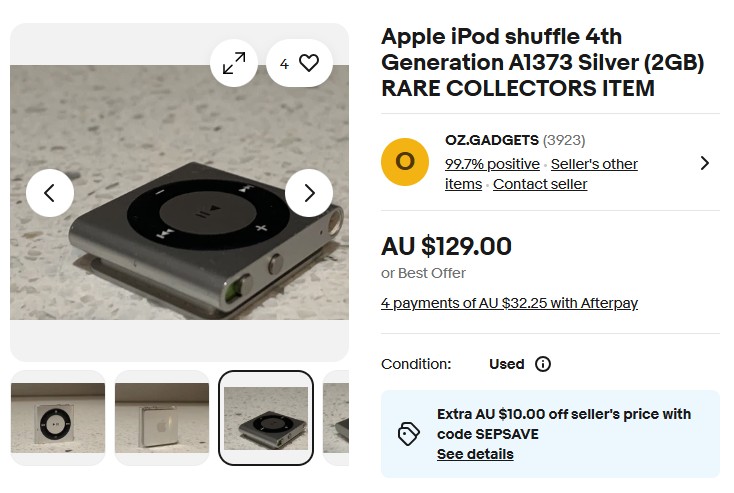Open the OZ.GADGETS seller profile name
Viewport: 734px width, 493px height.
point(491,140)
